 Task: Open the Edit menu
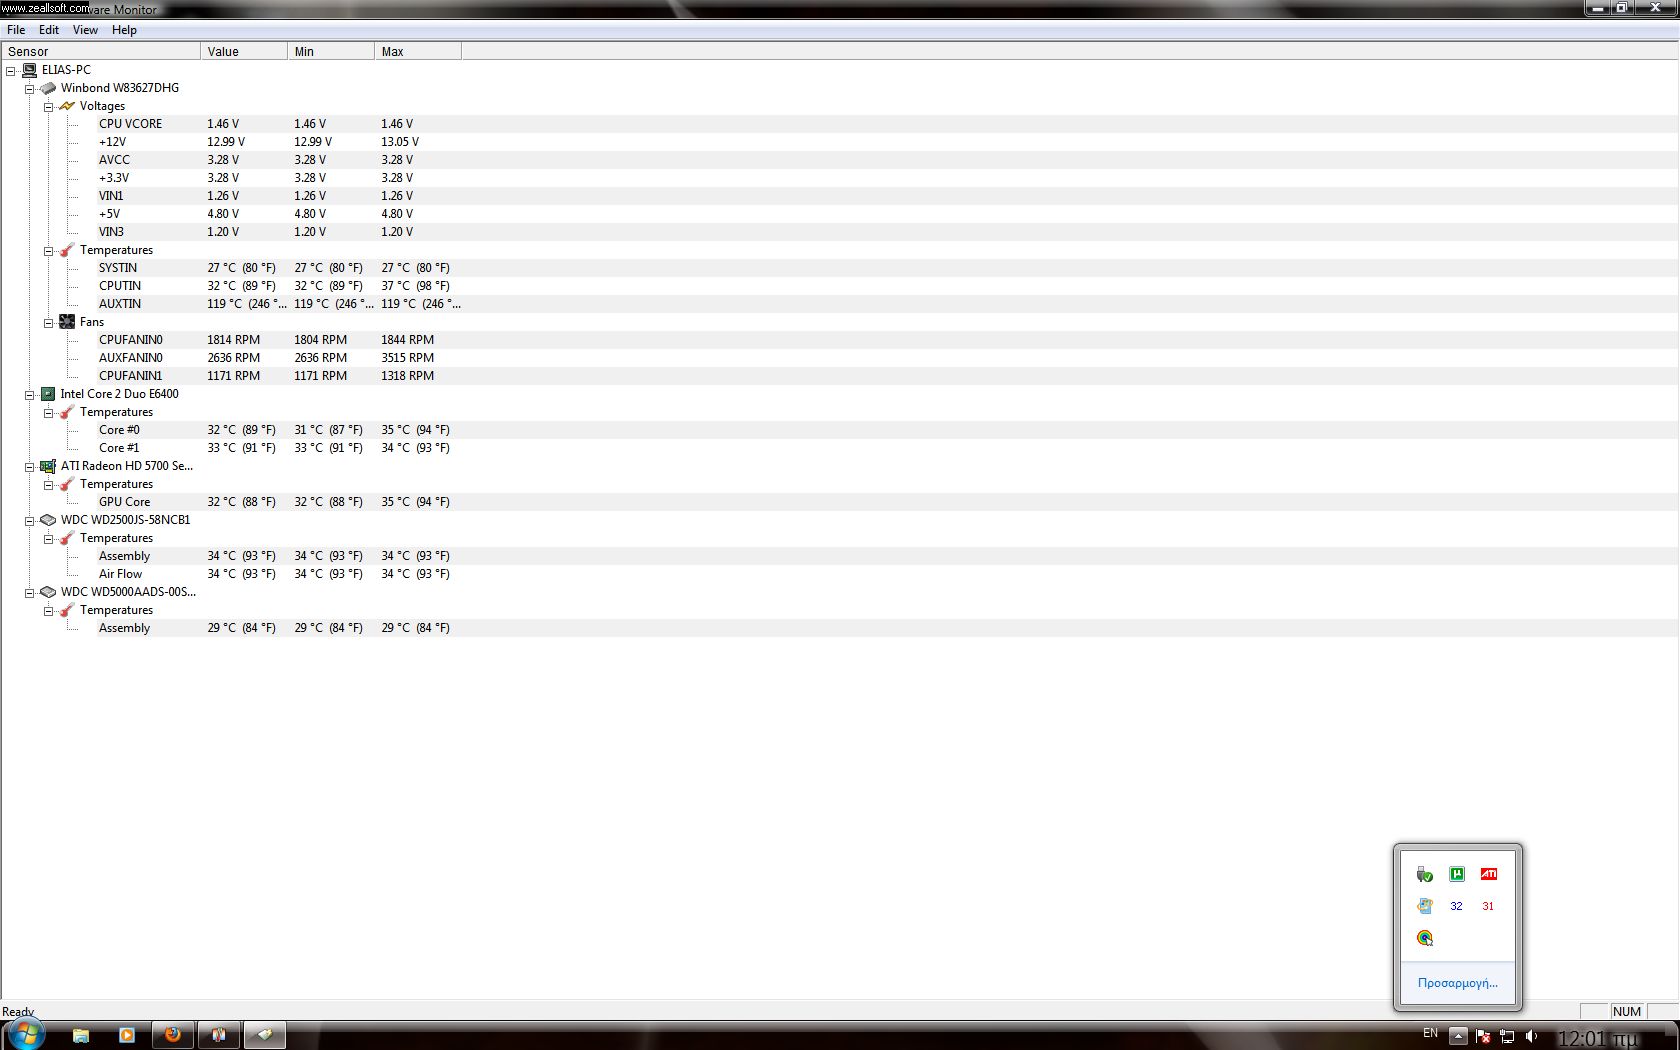(49, 30)
